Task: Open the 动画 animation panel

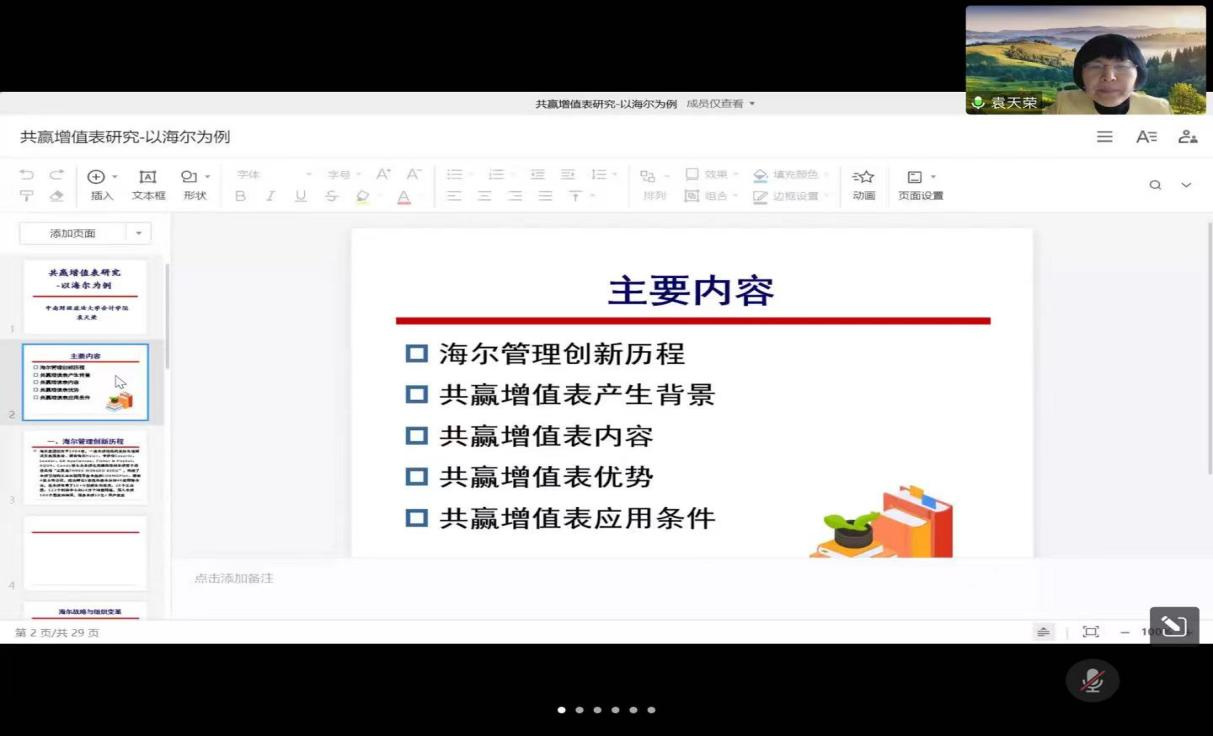Action: (863, 184)
